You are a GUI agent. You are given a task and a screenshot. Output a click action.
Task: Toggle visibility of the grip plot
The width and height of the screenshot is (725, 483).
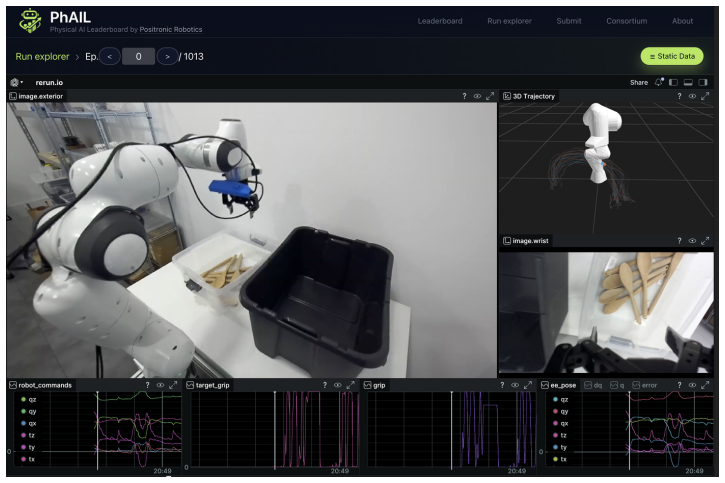(515, 385)
